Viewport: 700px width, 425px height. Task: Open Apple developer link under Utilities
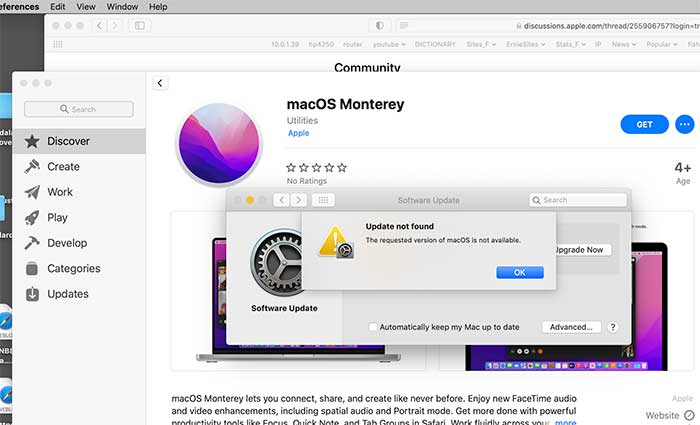[298, 133]
